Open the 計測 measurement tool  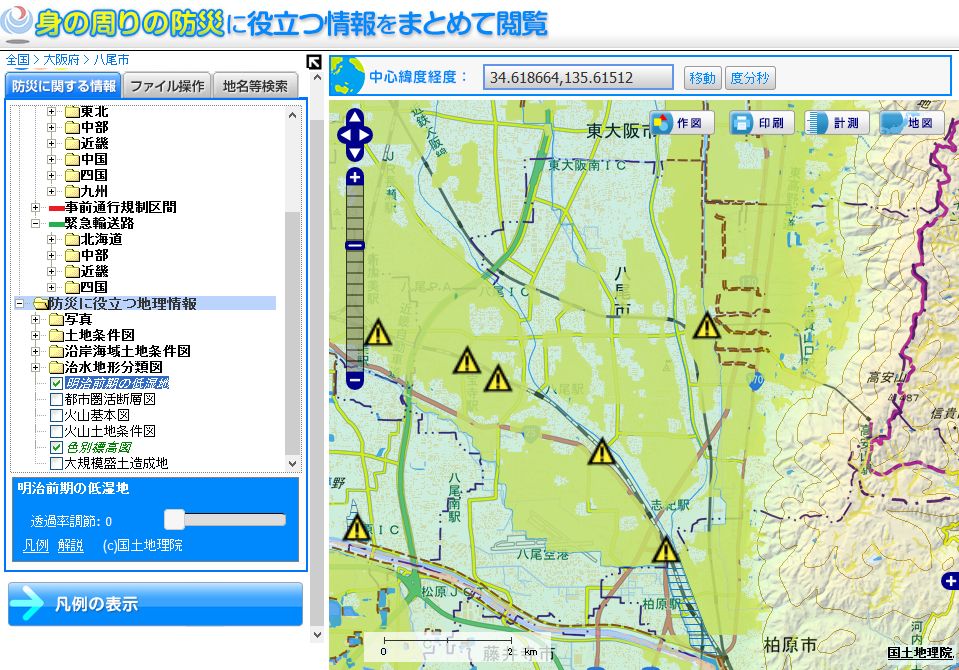tap(836, 123)
